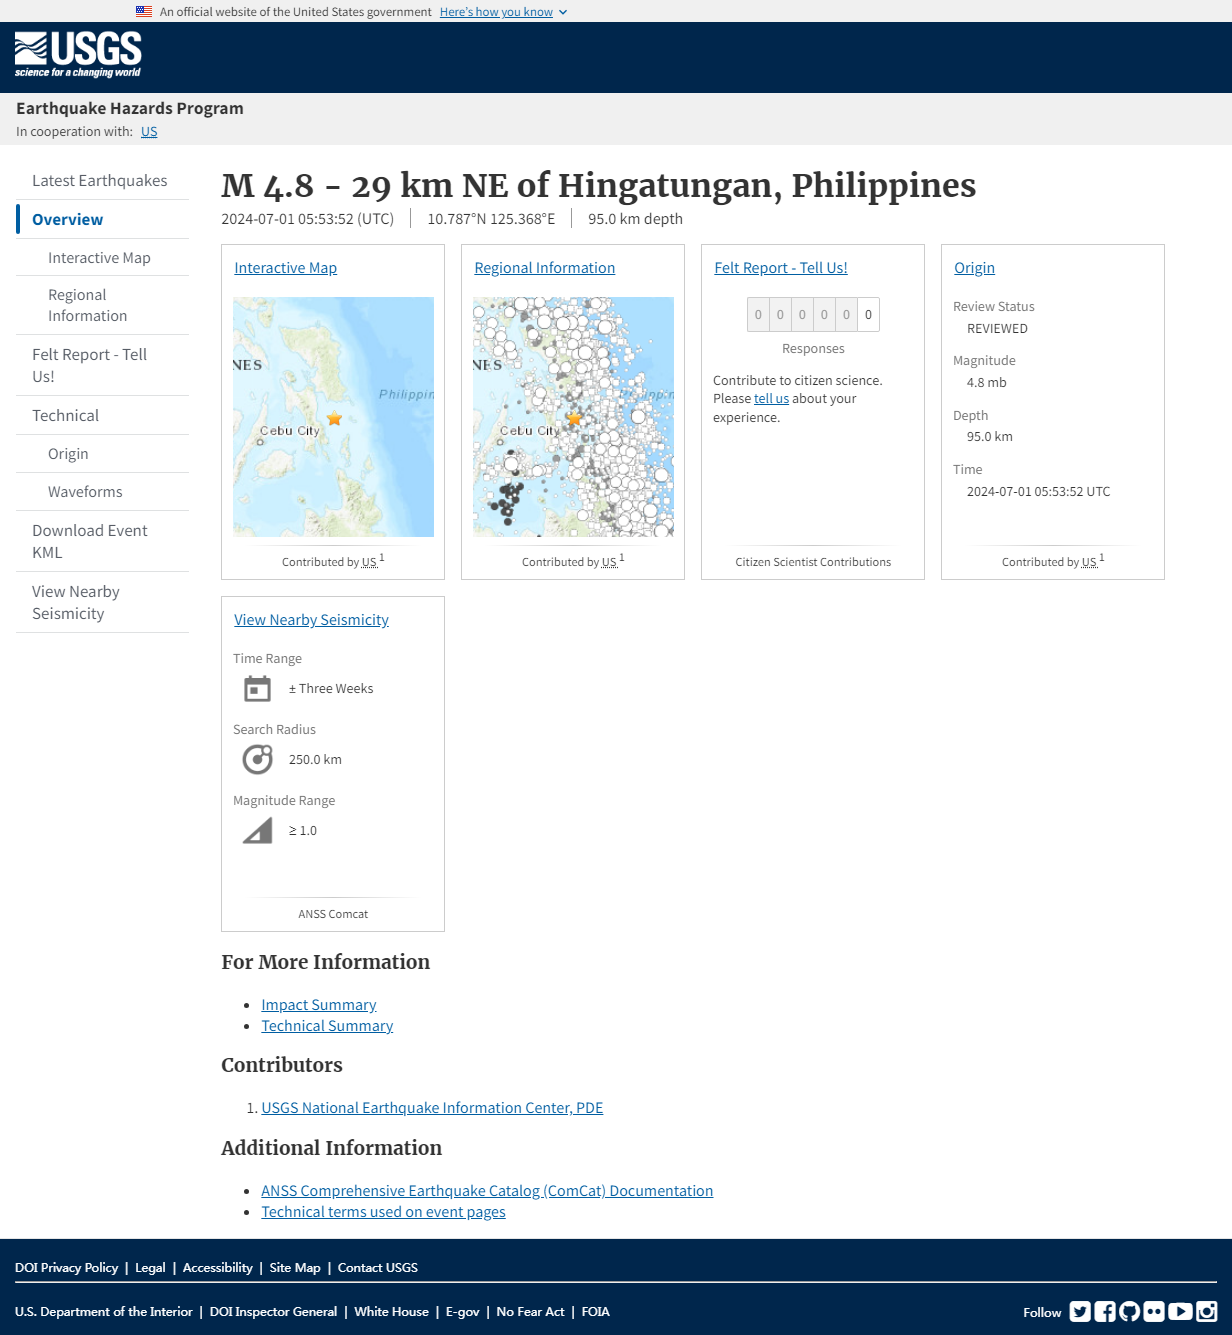Open Legal footer link
The width and height of the screenshot is (1232, 1335).
point(150,1268)
